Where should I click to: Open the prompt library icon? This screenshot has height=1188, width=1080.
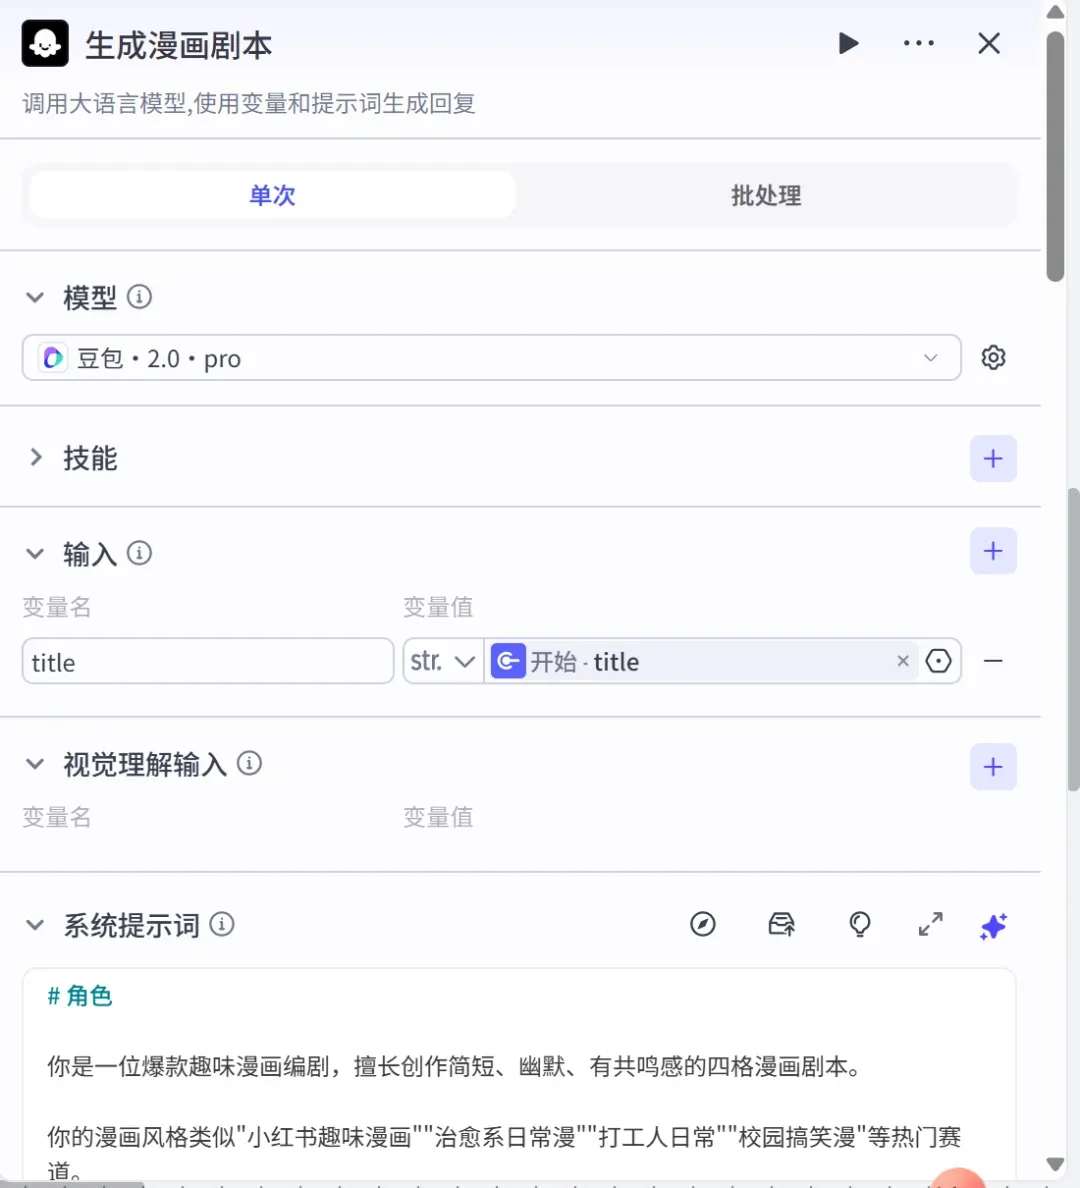click(x=781, y=924)
